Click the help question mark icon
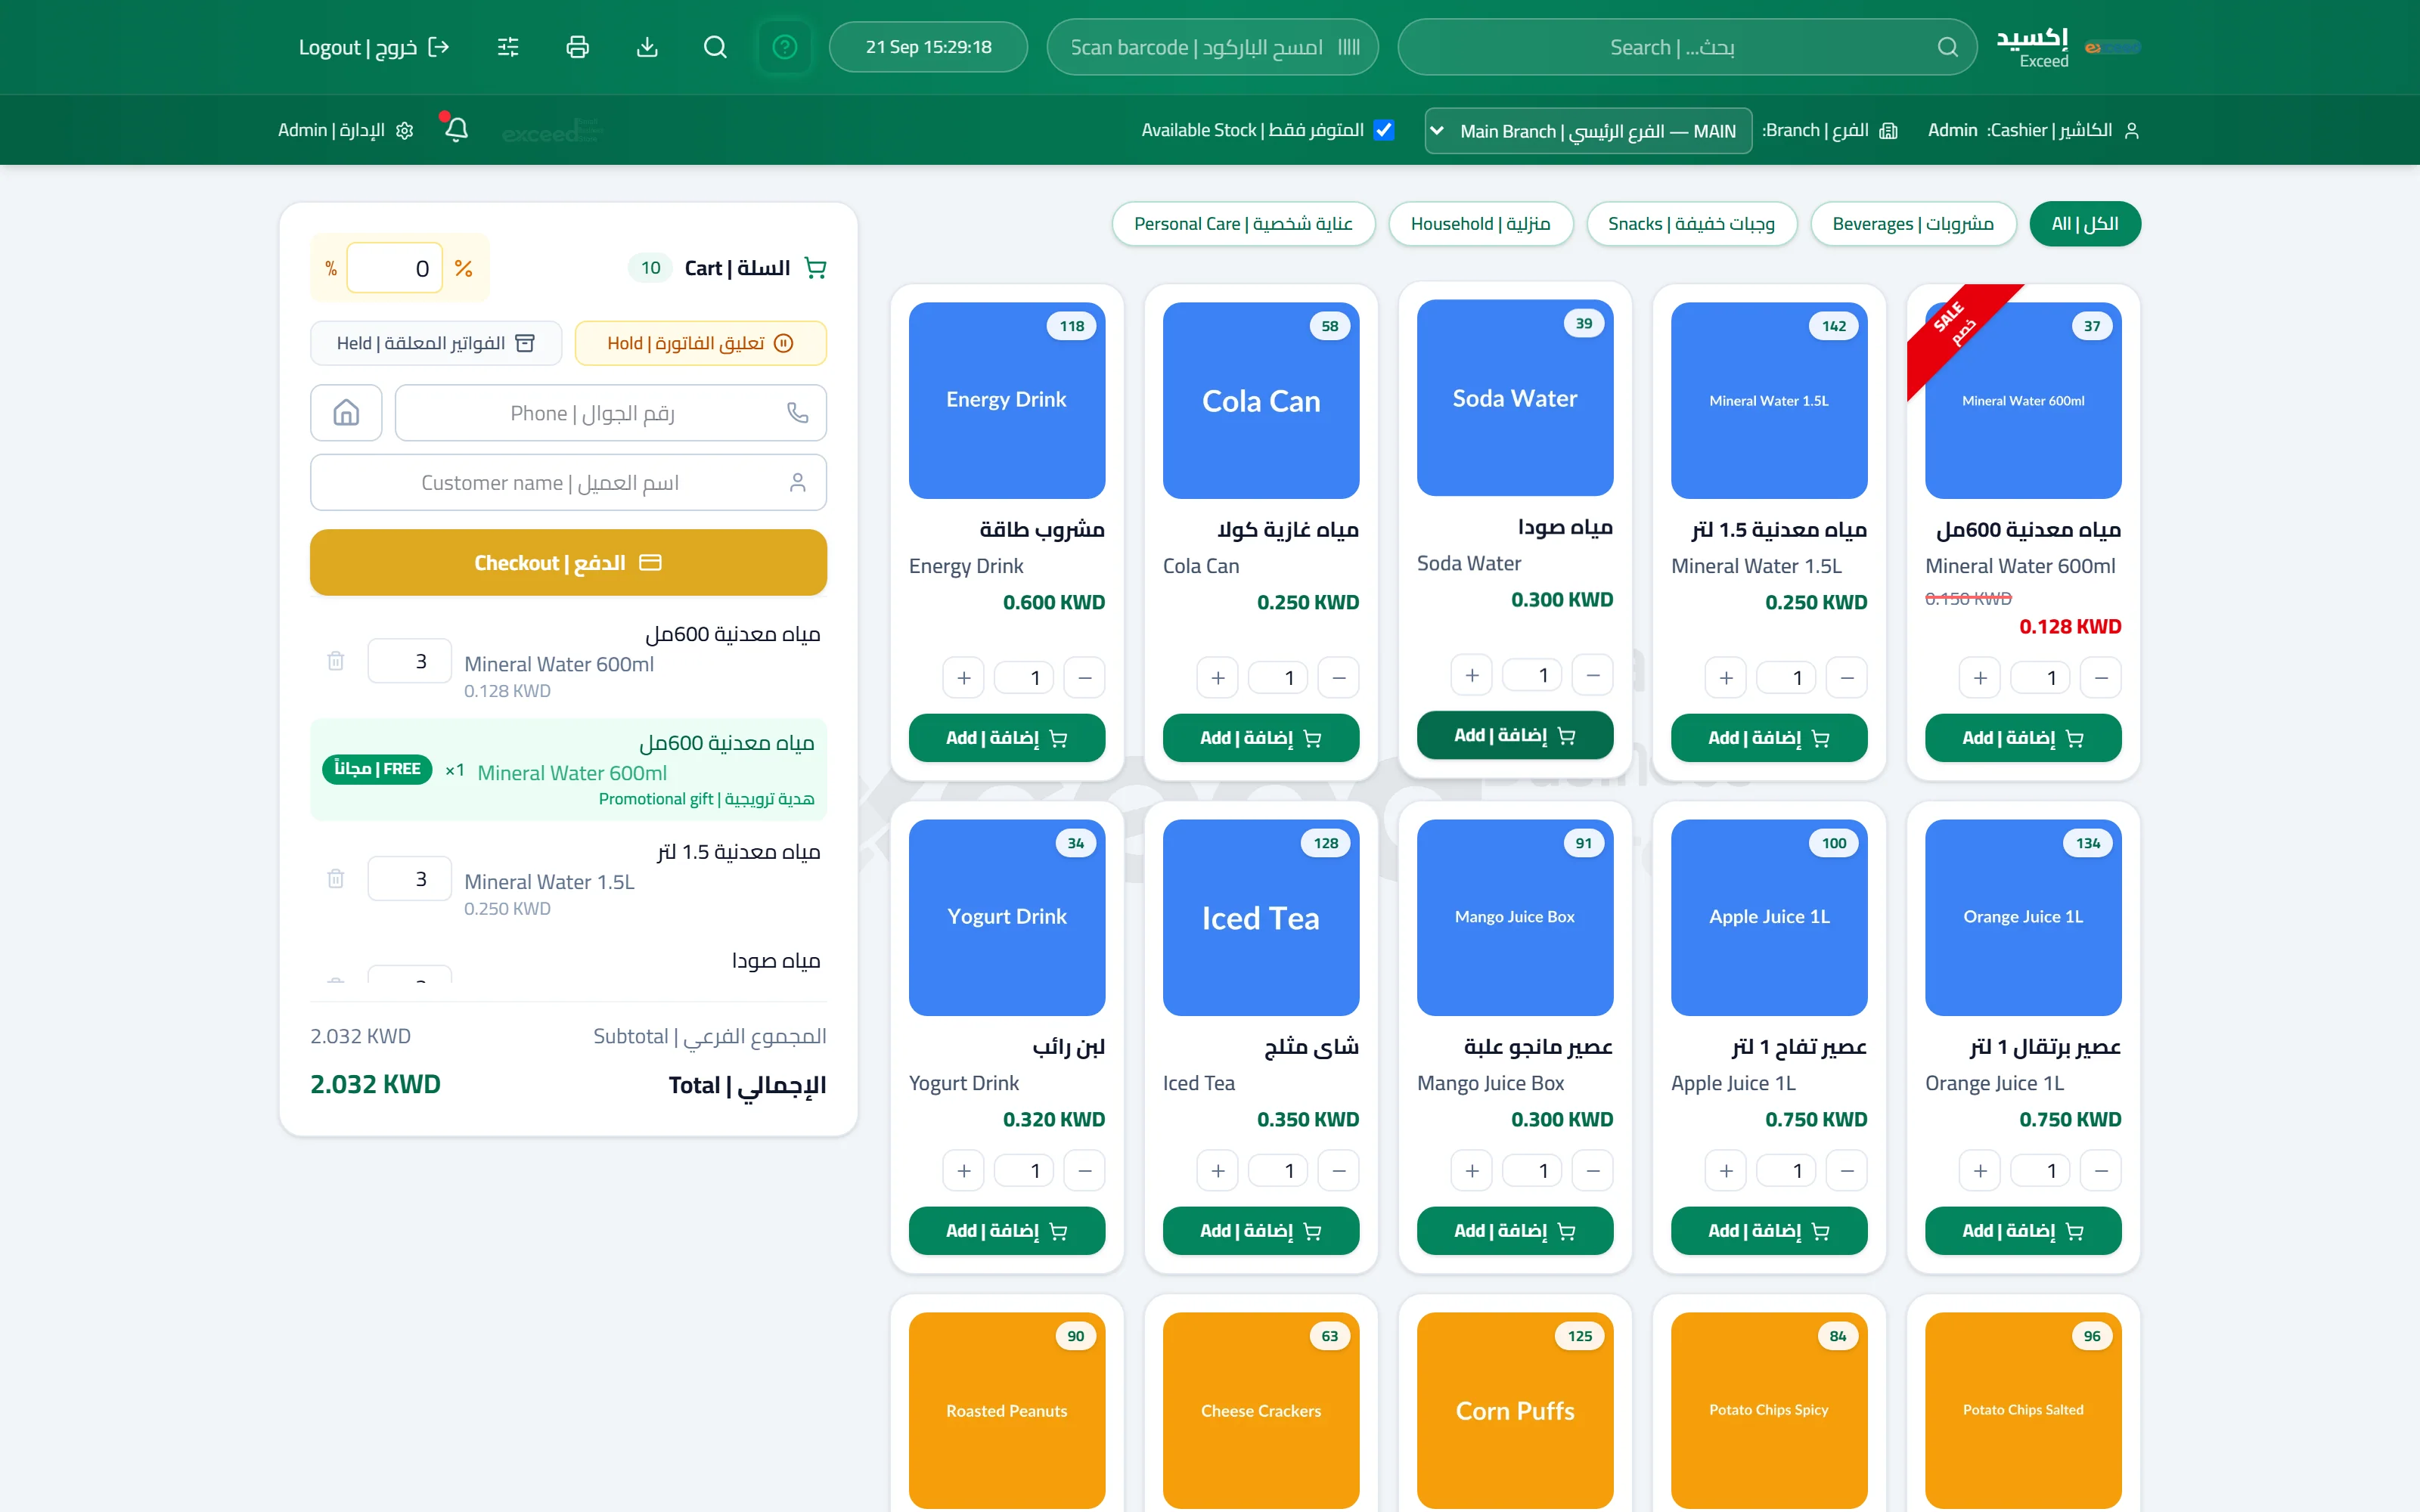The width and height of the screenshot is (2420, 1512). (x=785, y=47)
